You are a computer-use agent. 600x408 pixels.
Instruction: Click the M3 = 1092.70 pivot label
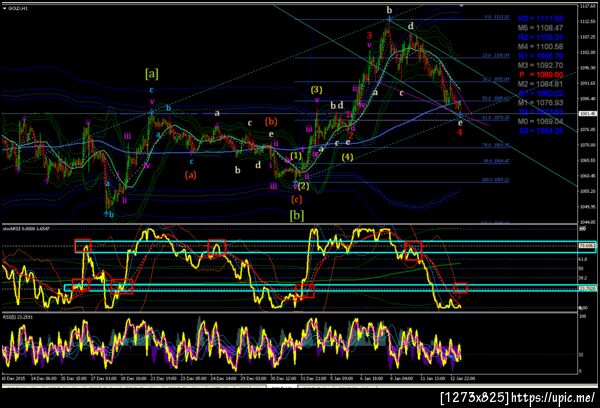(x=540, y=65)
